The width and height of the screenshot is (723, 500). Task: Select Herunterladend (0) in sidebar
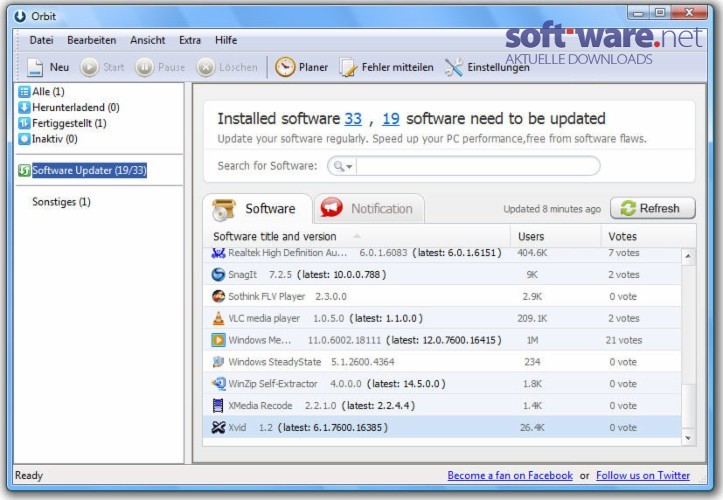coord(69,107)
